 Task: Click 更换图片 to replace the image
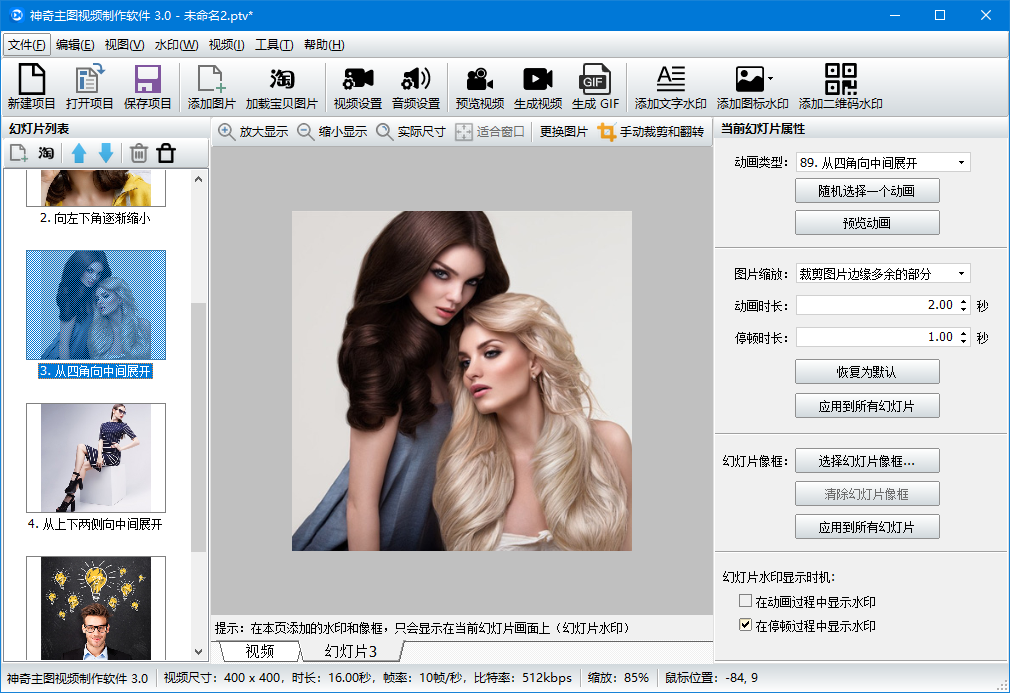click(x=564, y=131)
